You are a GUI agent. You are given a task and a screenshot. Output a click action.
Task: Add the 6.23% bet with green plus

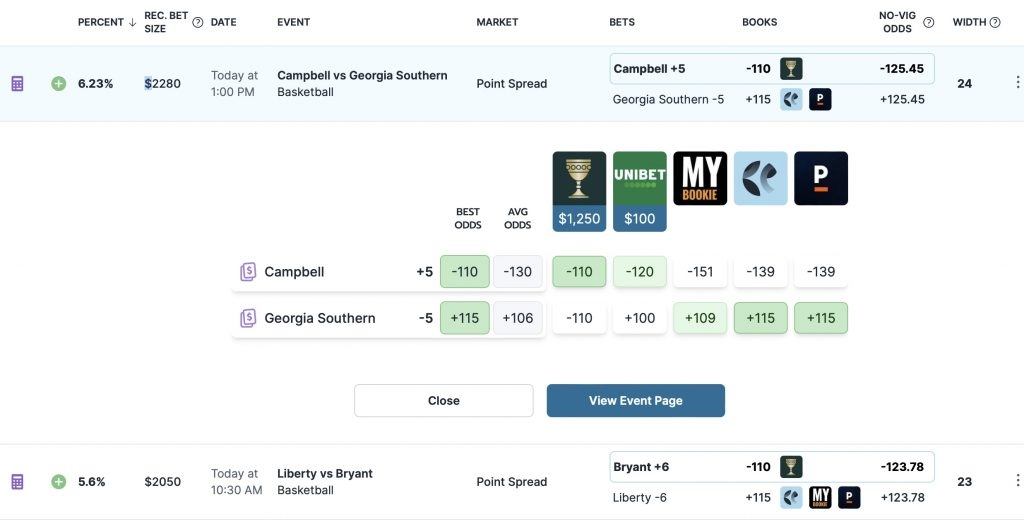click(x=59, y=84)
